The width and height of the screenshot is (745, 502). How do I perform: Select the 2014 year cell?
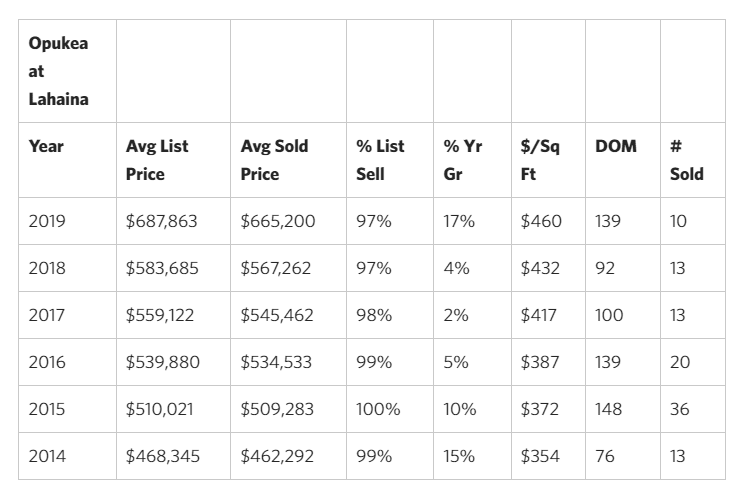(47, 456)
